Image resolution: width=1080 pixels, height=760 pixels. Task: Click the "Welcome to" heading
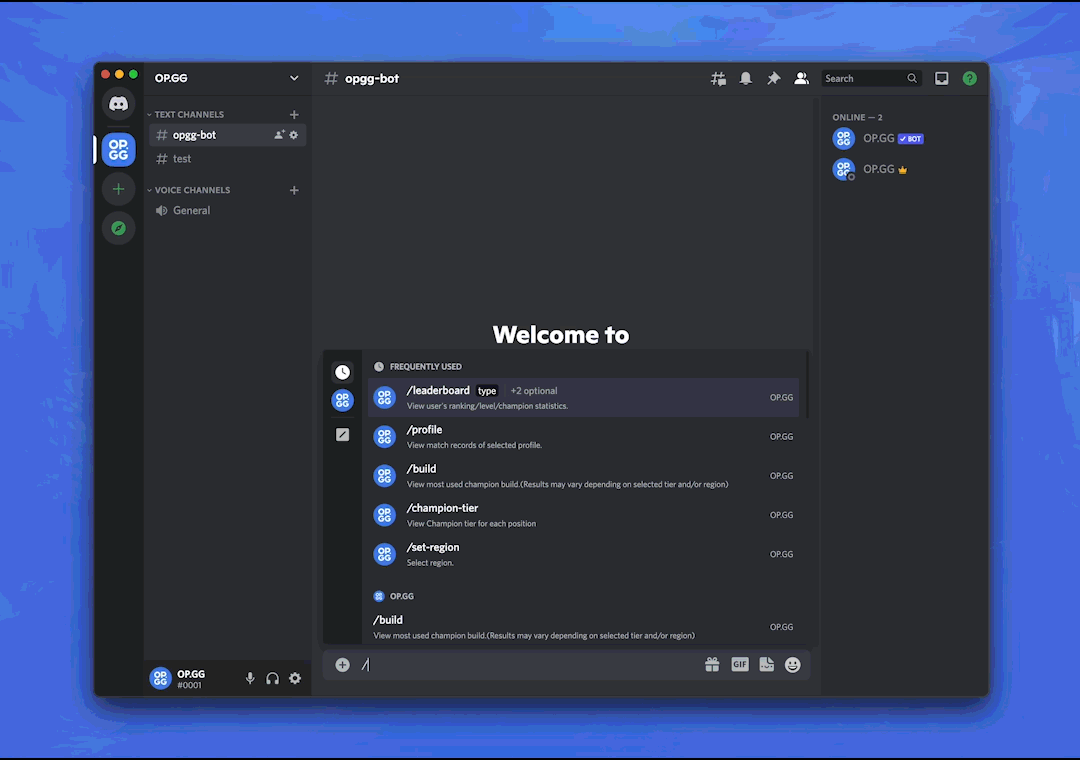[x=561, y=335]
